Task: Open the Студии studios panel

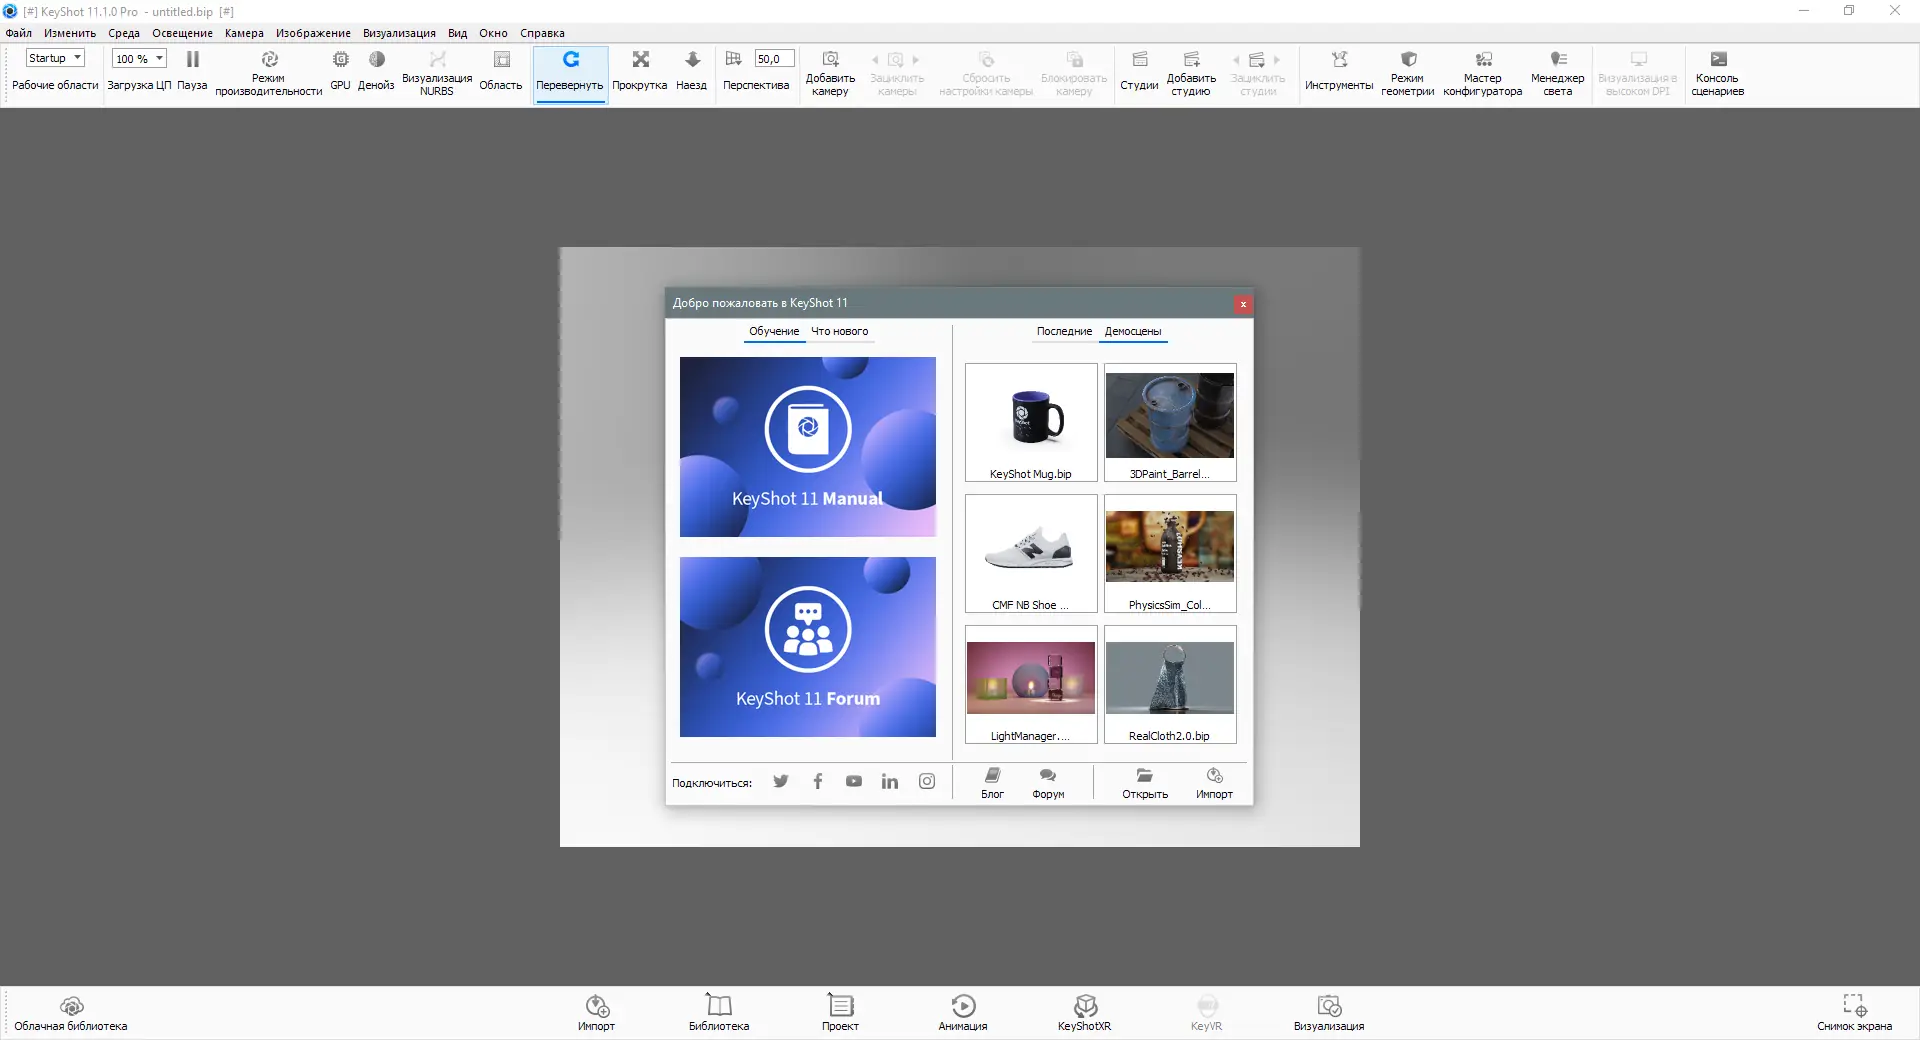Action: (x=1139, y=72)
